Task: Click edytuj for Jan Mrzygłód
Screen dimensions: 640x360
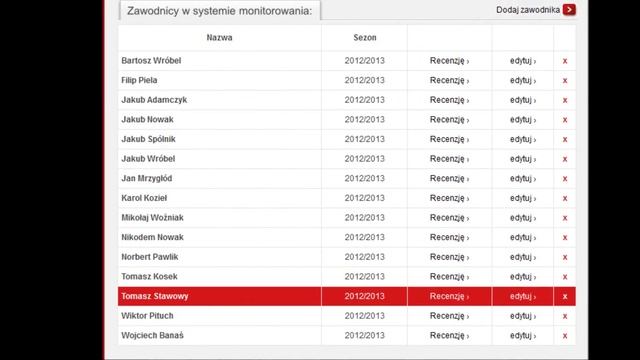Action: point(523,178)
